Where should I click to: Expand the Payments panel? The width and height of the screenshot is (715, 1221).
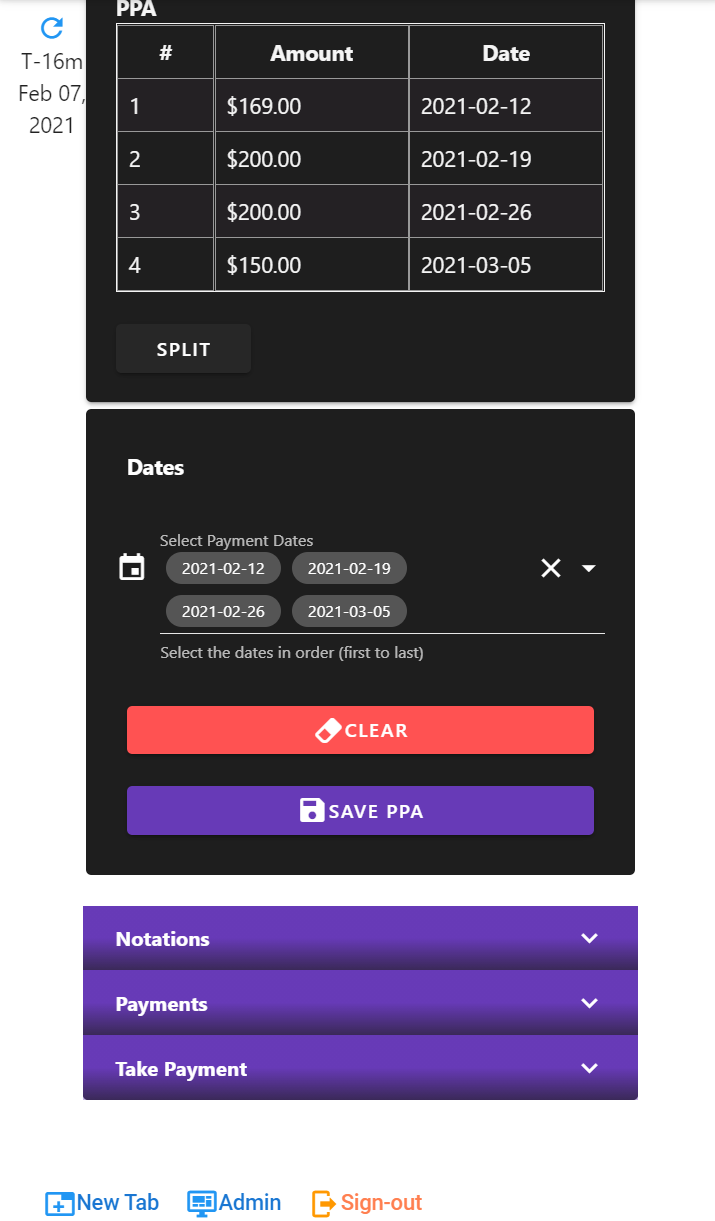pos(360,1003)
